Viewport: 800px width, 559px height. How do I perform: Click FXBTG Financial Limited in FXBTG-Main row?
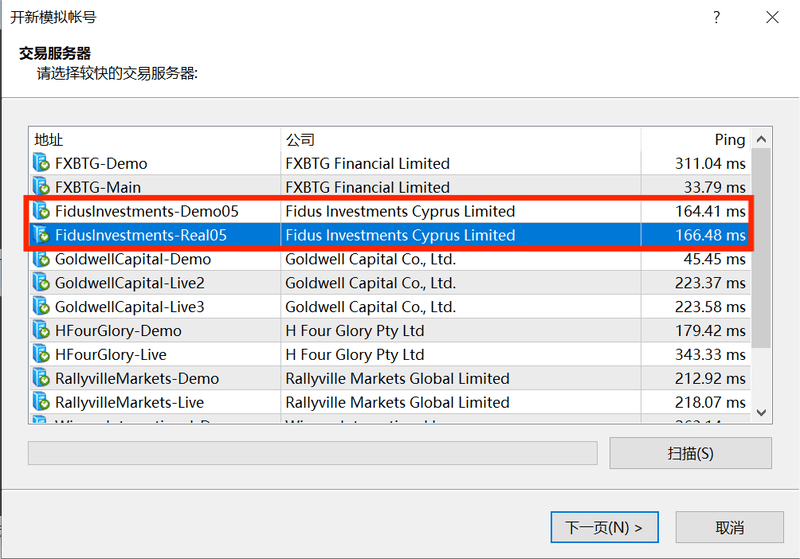tap(367, 187)
